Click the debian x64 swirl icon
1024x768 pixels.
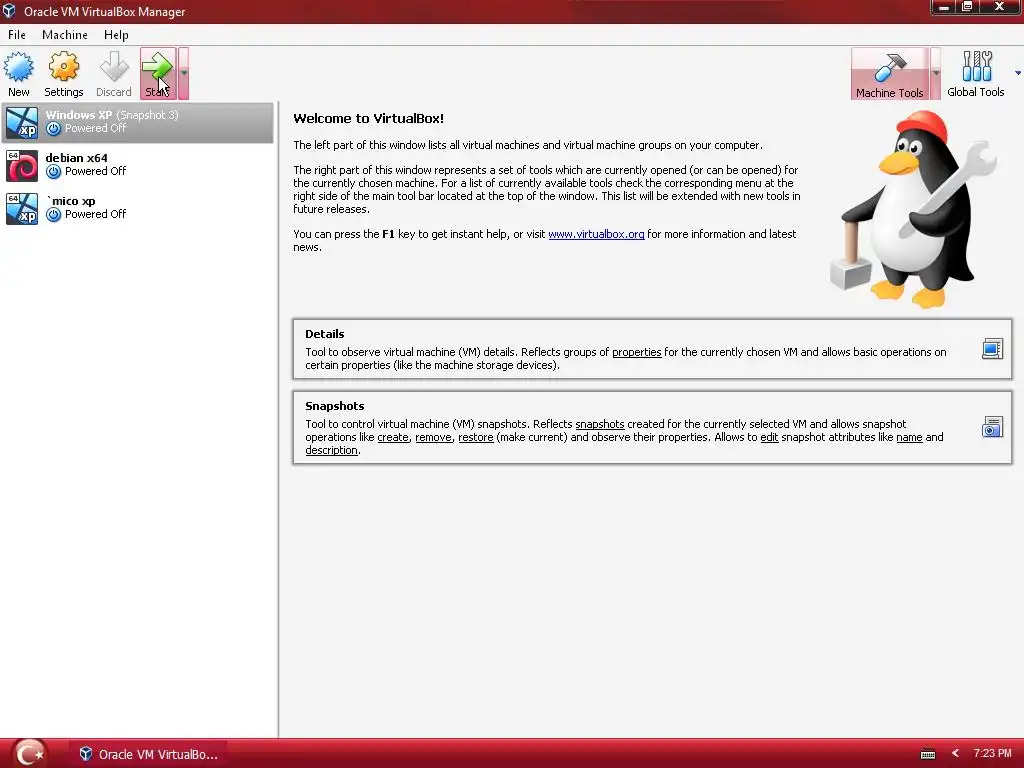point(22,165)
